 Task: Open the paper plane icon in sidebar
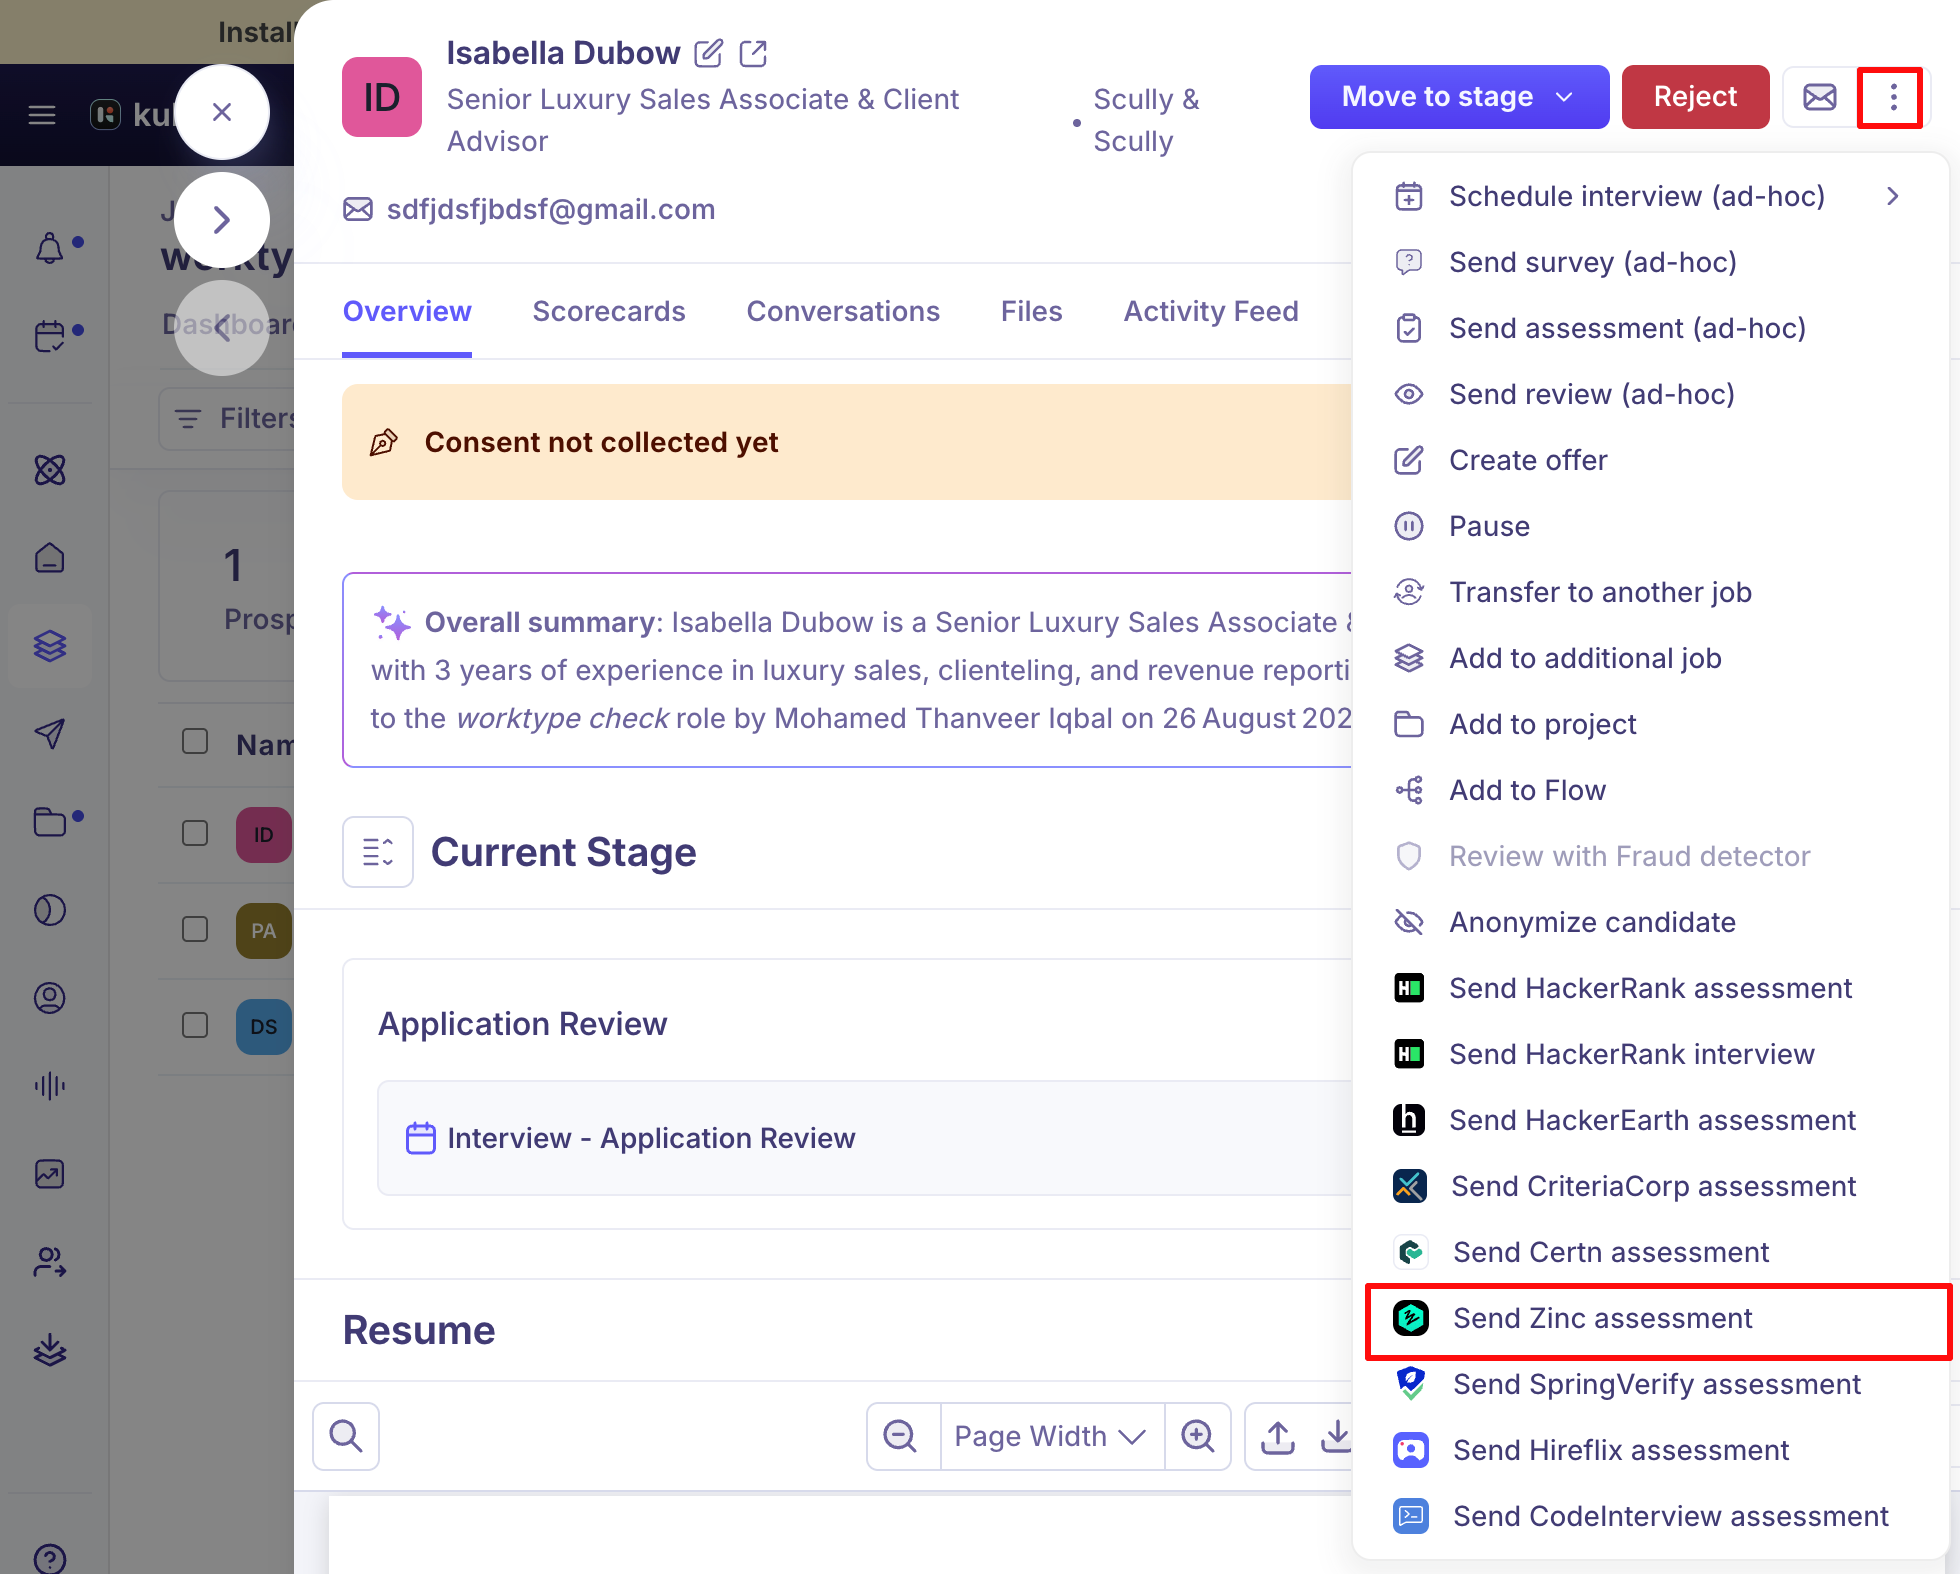[50, 734]
